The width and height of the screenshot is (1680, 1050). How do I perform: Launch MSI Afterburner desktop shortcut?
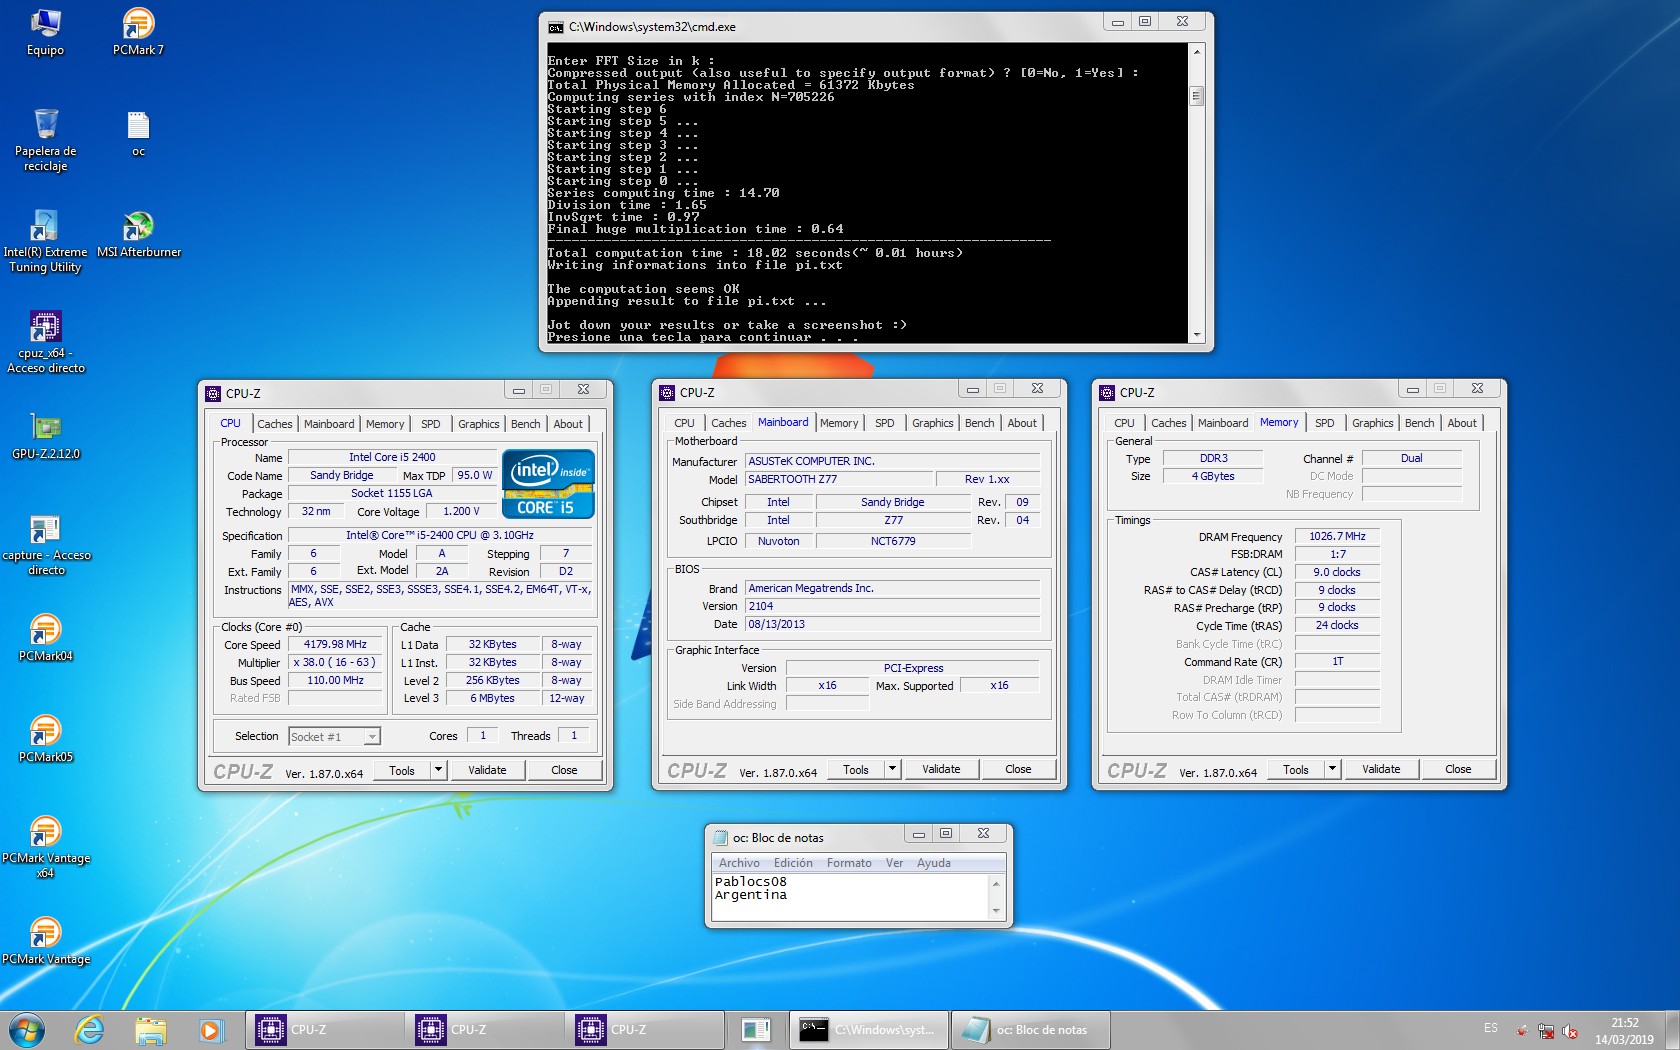[139, 235]
